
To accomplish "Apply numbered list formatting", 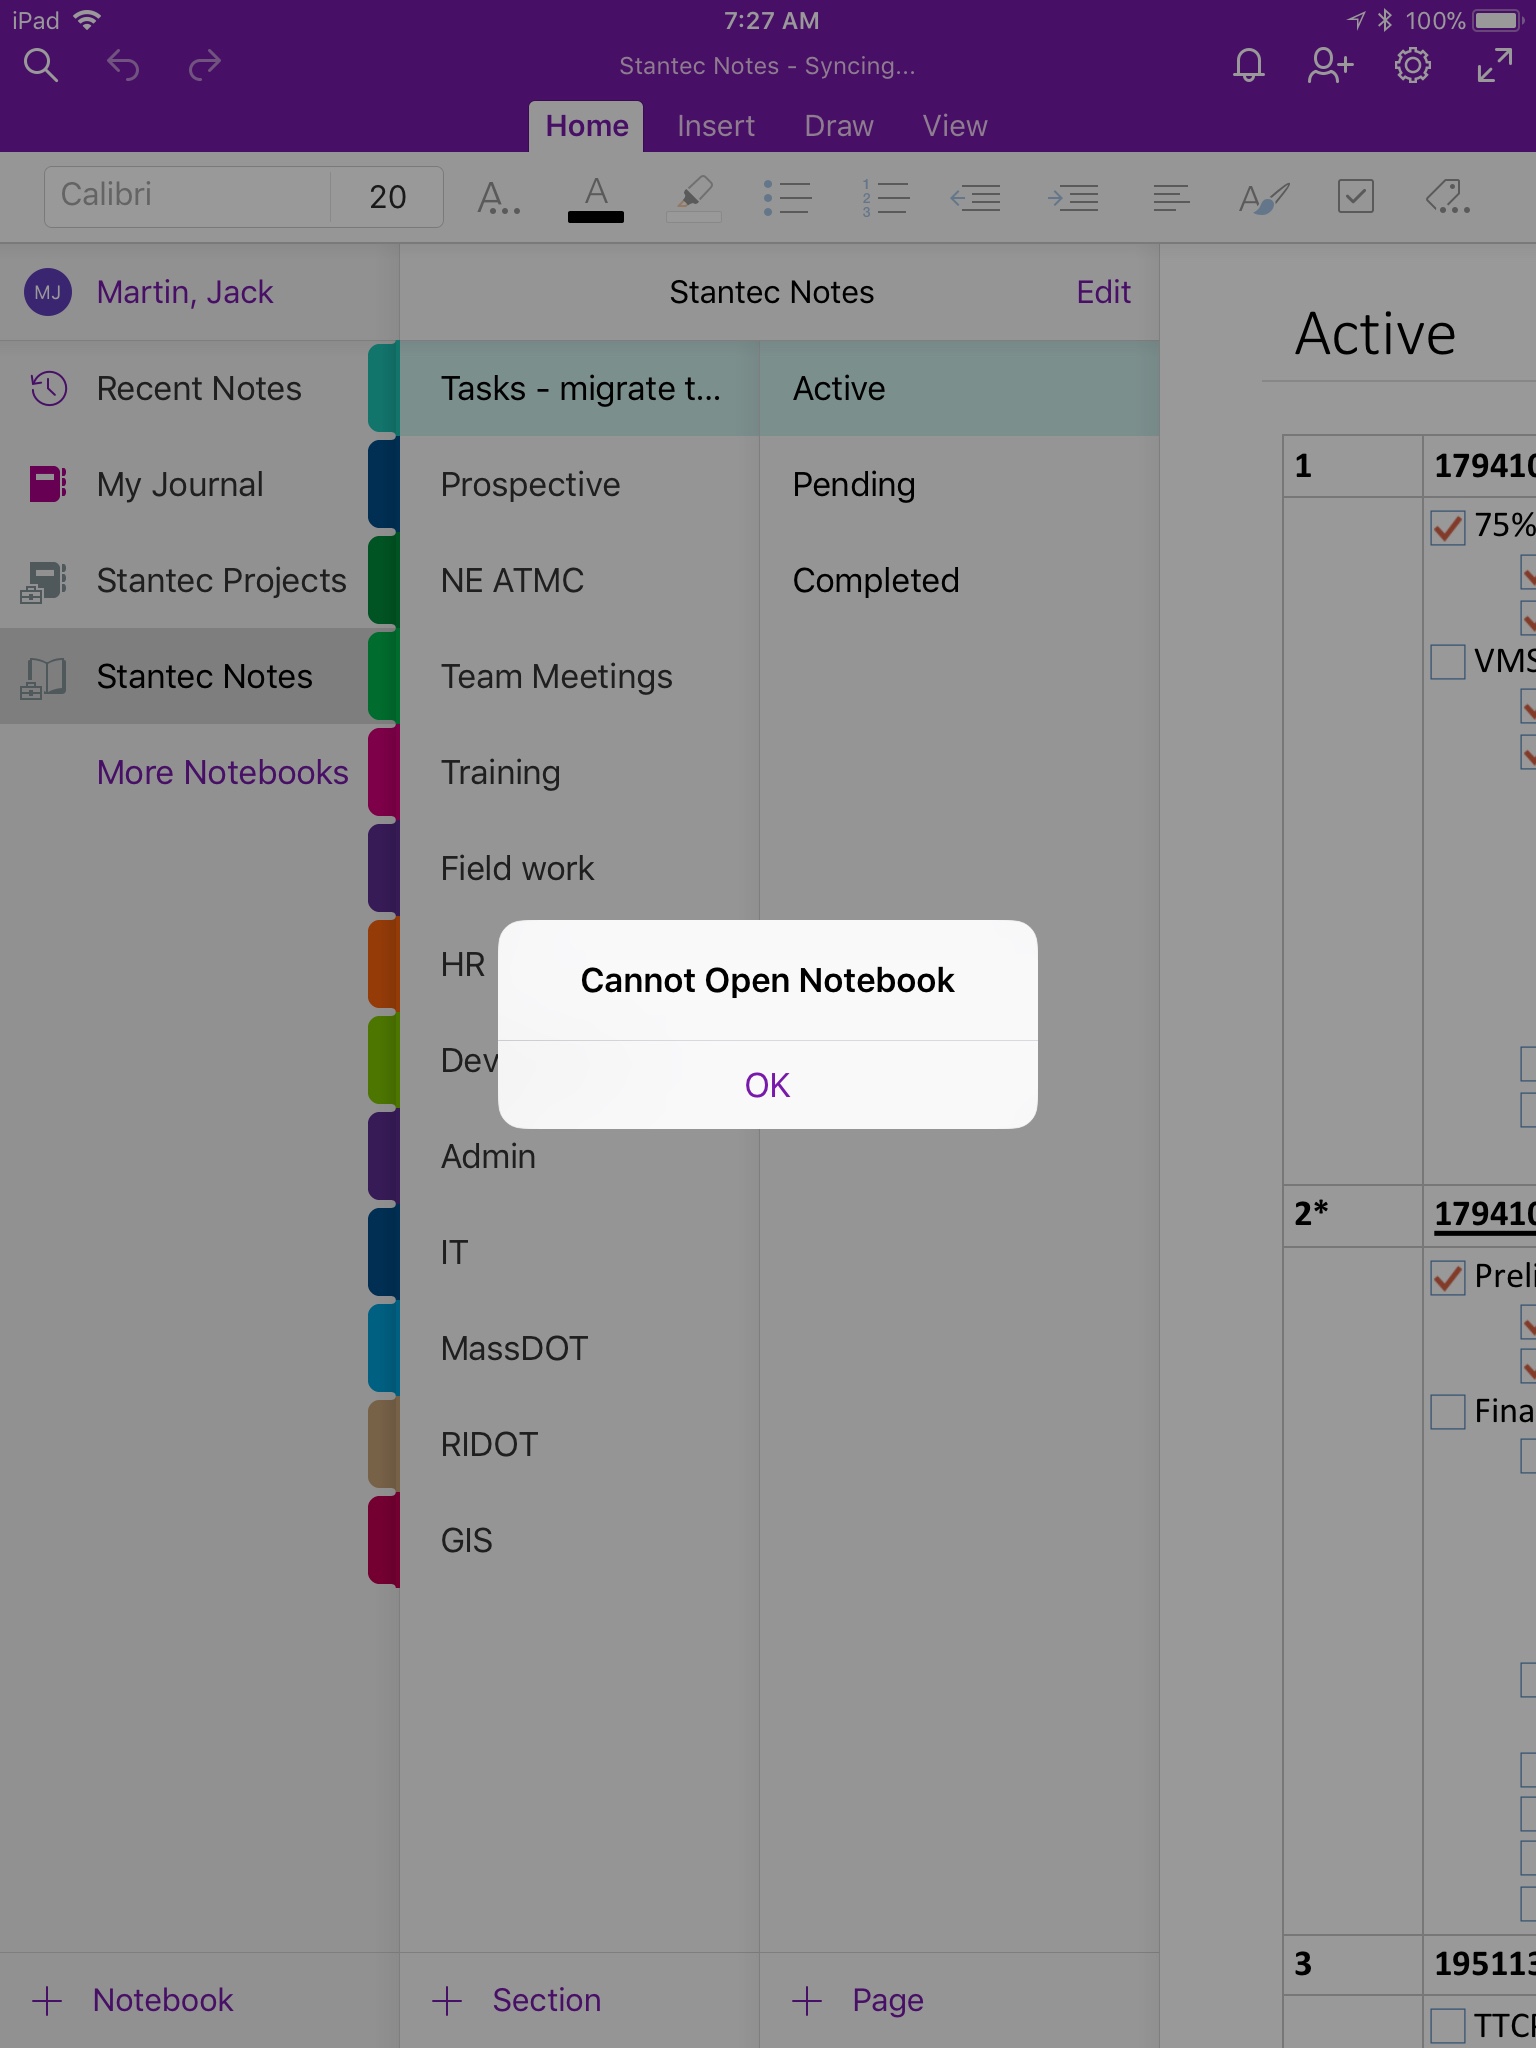I will [x=884, y=197].
